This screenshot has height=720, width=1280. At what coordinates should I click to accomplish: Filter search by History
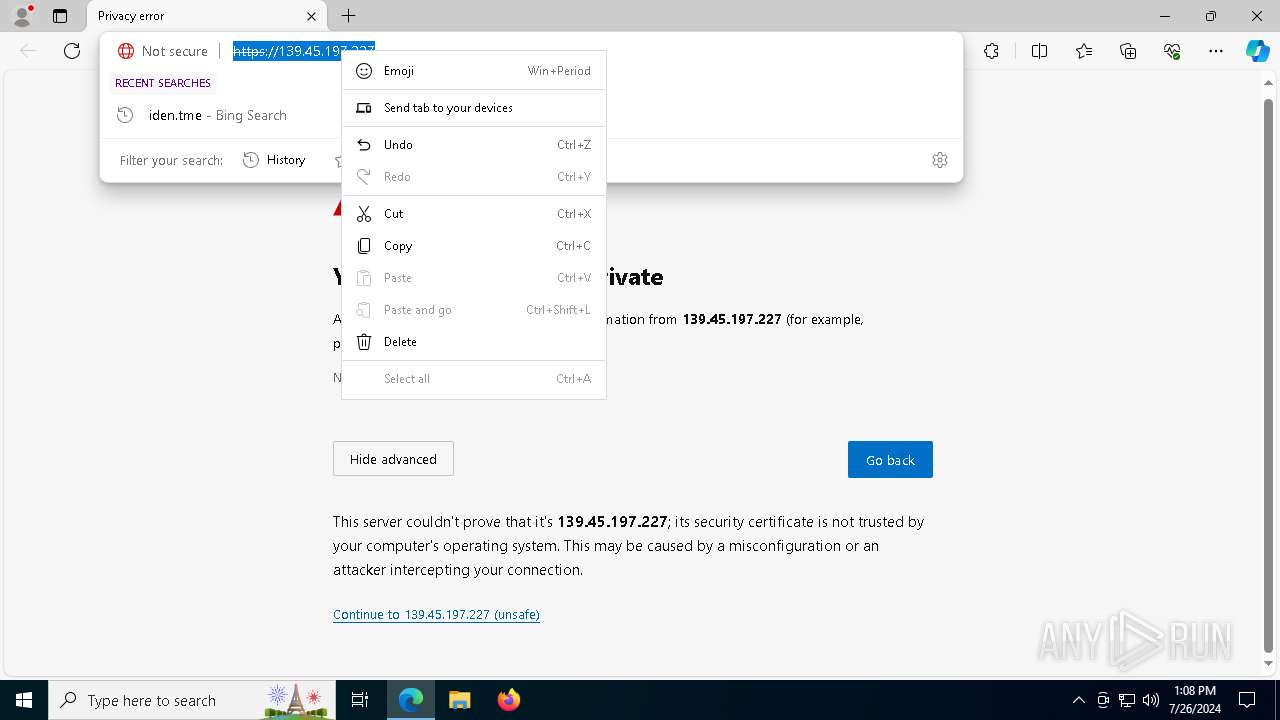click(x=275, y=160)
